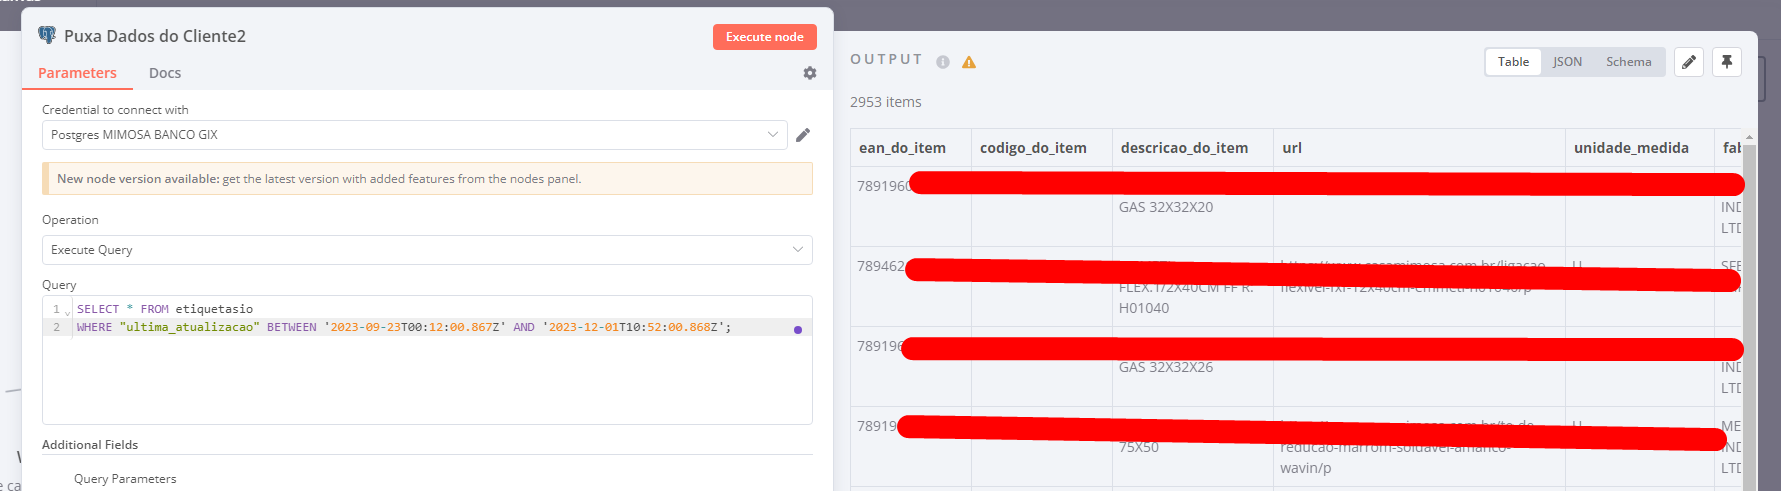Click the node title Puxa Dados do Cliente2
The width and height of the screenshot is (1781, 491).
155,36
